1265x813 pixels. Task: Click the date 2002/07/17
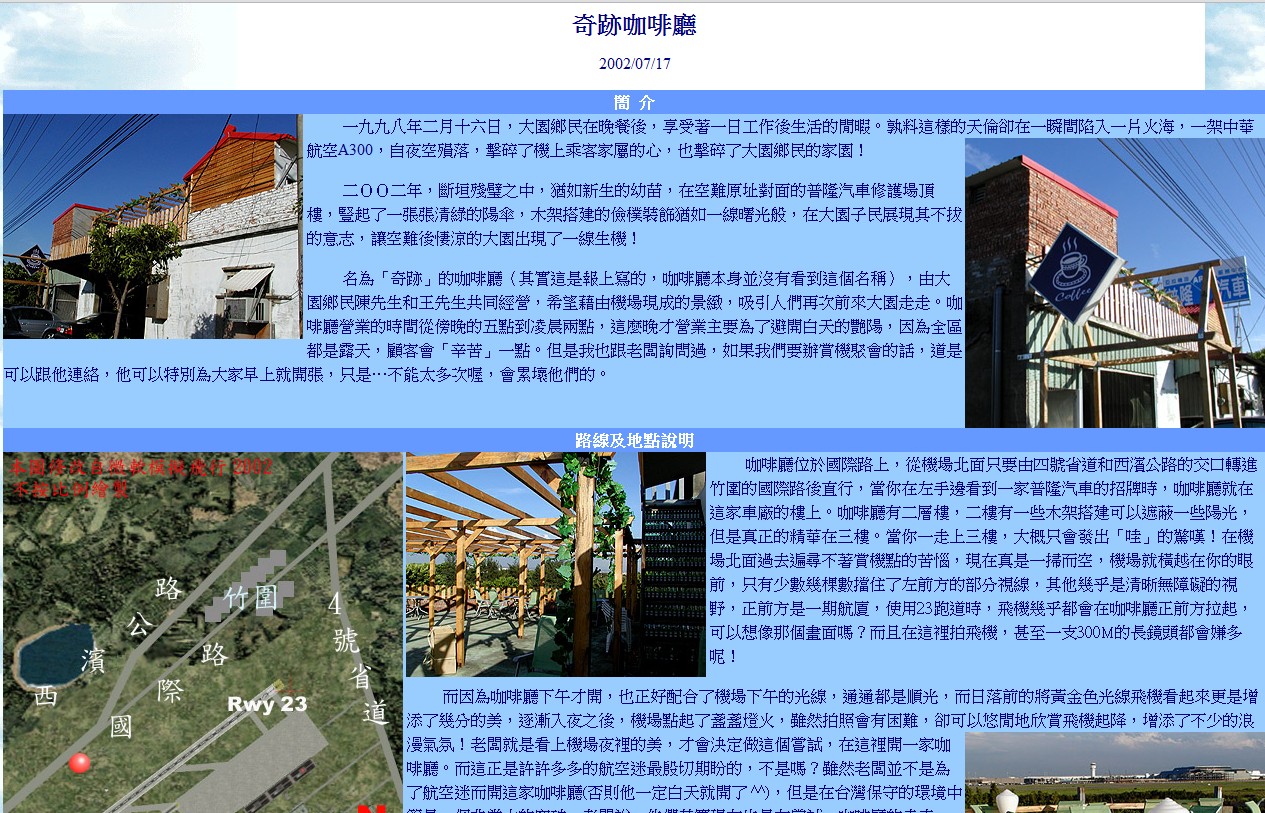(x=634, y=63)
